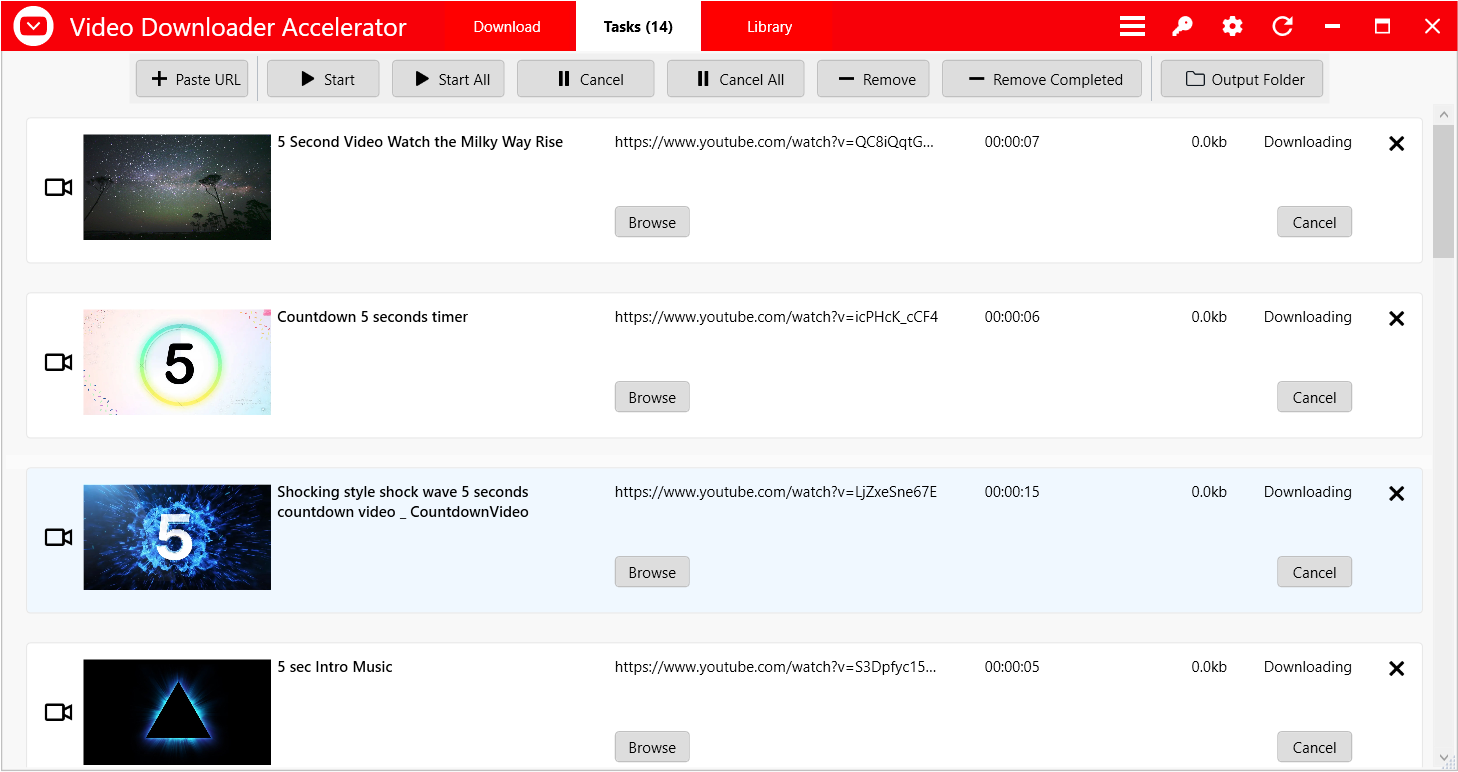
Task: Browse the Milky Way video location
Action: pos(651,221)
